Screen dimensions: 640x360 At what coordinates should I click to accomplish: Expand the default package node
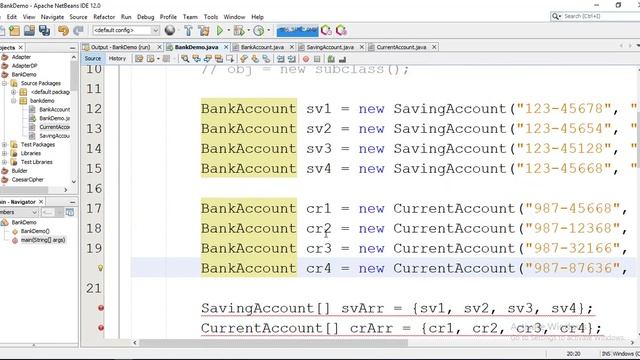tap(13, 92)
